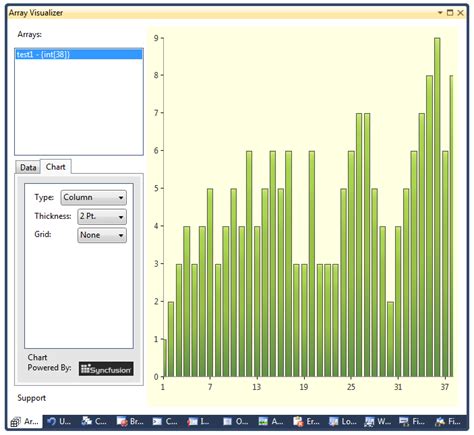Open the Br... breakpoints tab icon
The image size is (474, 435).
click(x=122, y=422)
